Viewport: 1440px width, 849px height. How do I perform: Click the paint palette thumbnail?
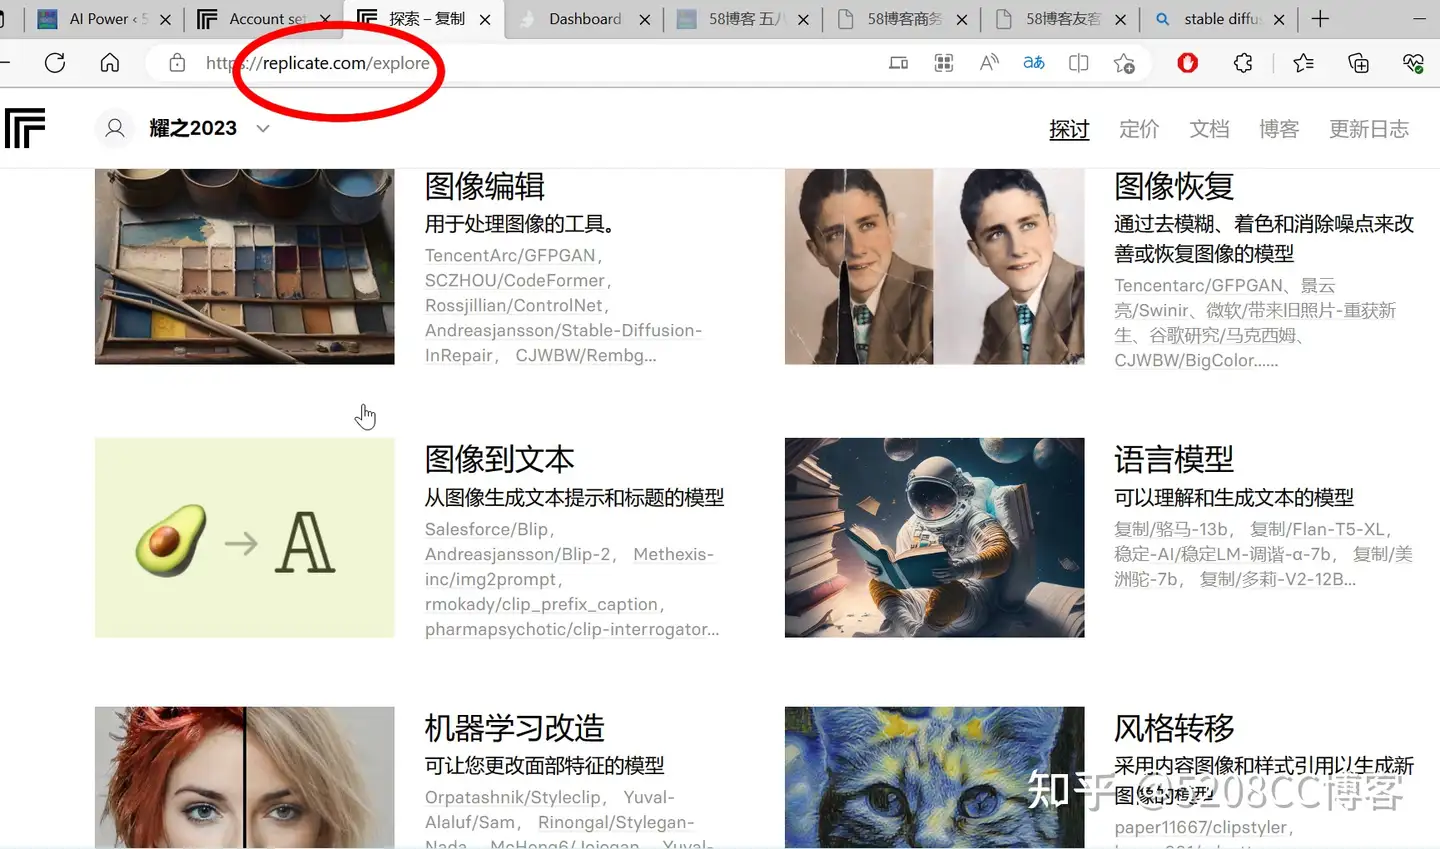click(245, 267)
